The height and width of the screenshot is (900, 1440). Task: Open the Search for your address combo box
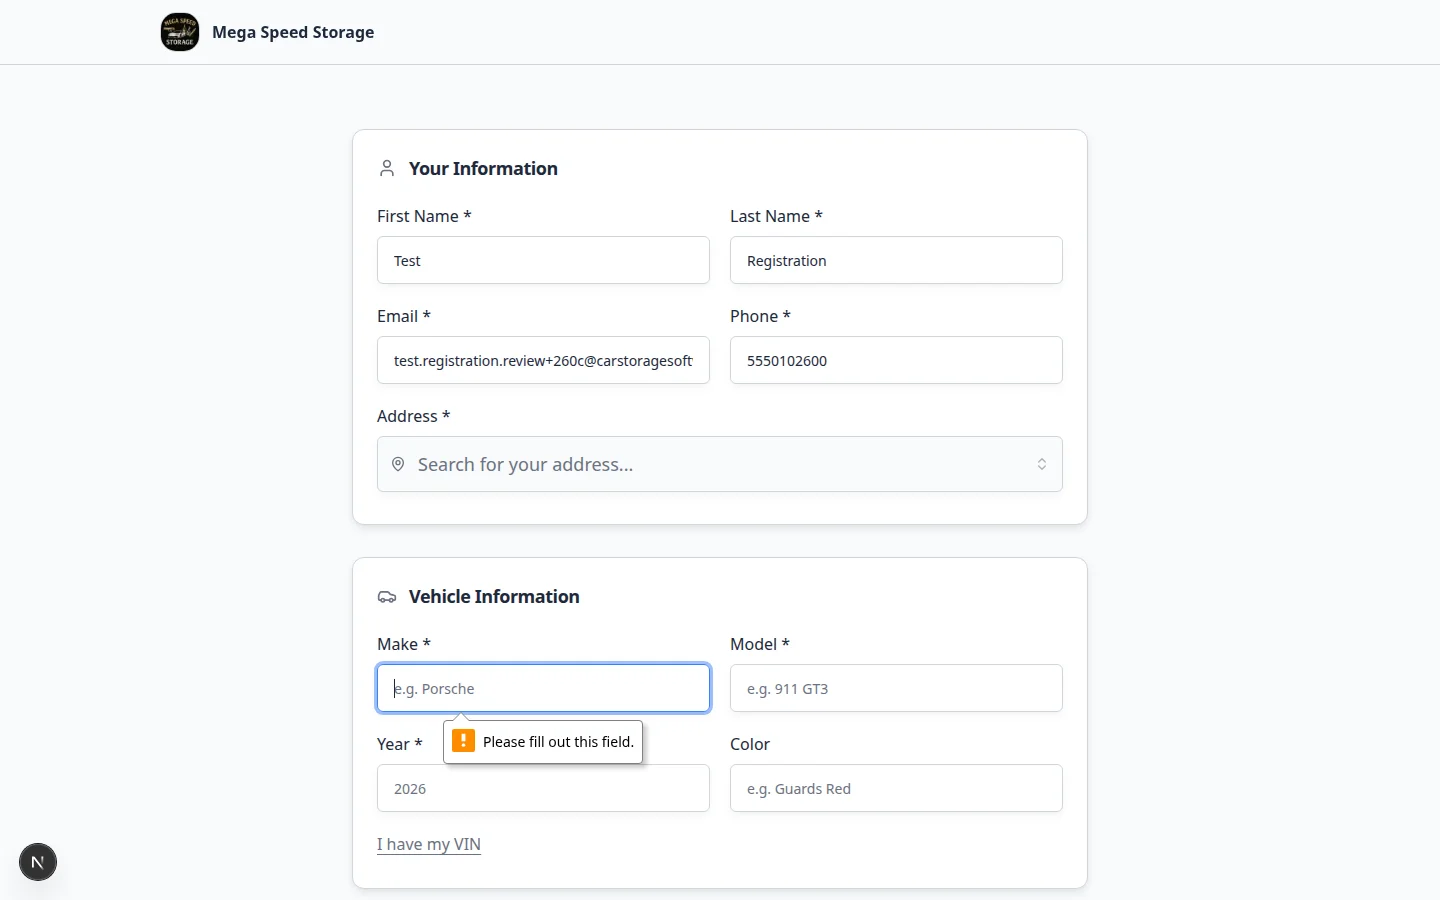(720, 464)
